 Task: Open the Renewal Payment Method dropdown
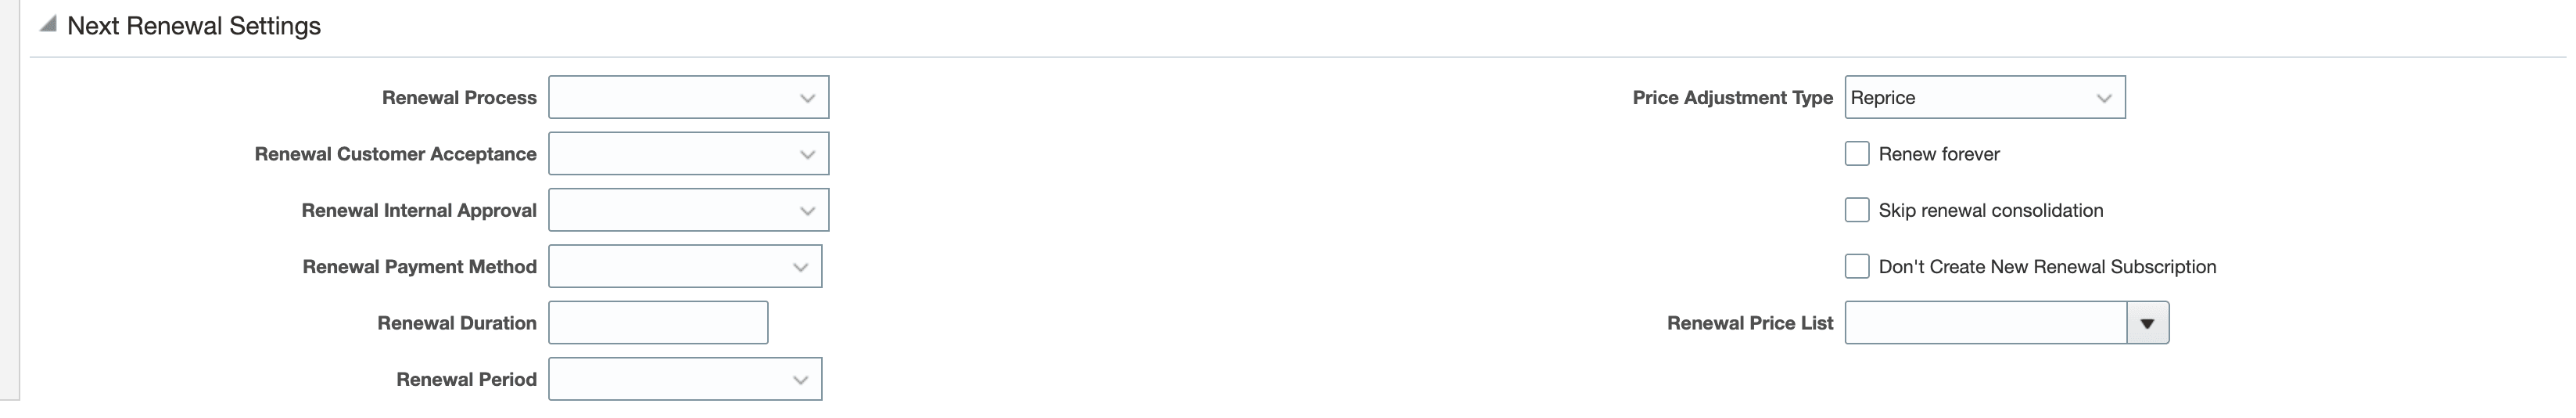685,267
